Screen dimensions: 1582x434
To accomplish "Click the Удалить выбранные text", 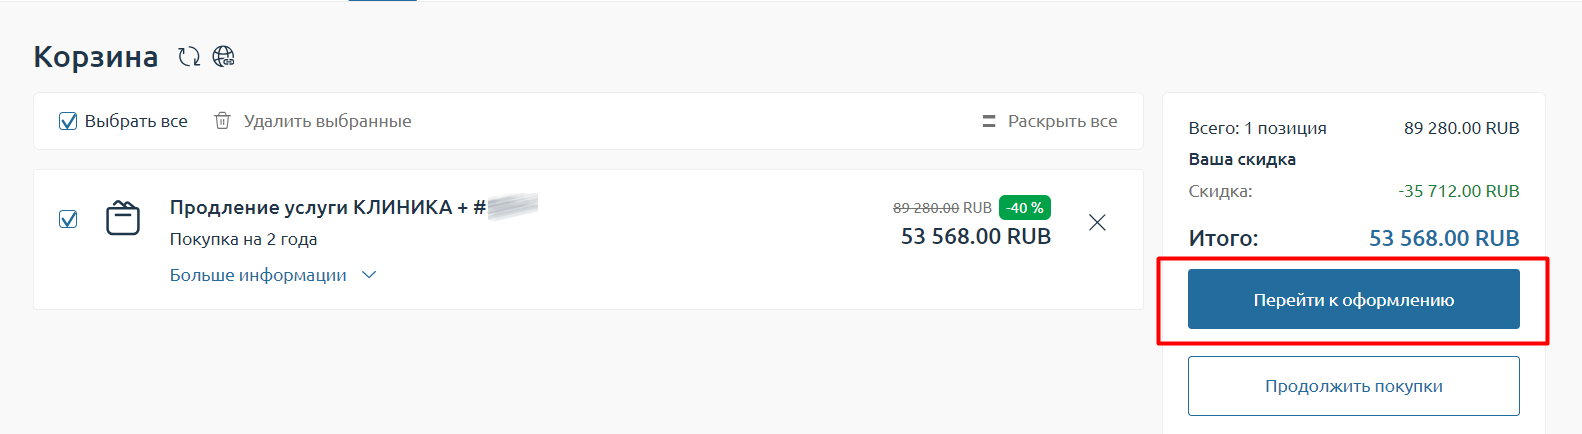I will [327, 121].
